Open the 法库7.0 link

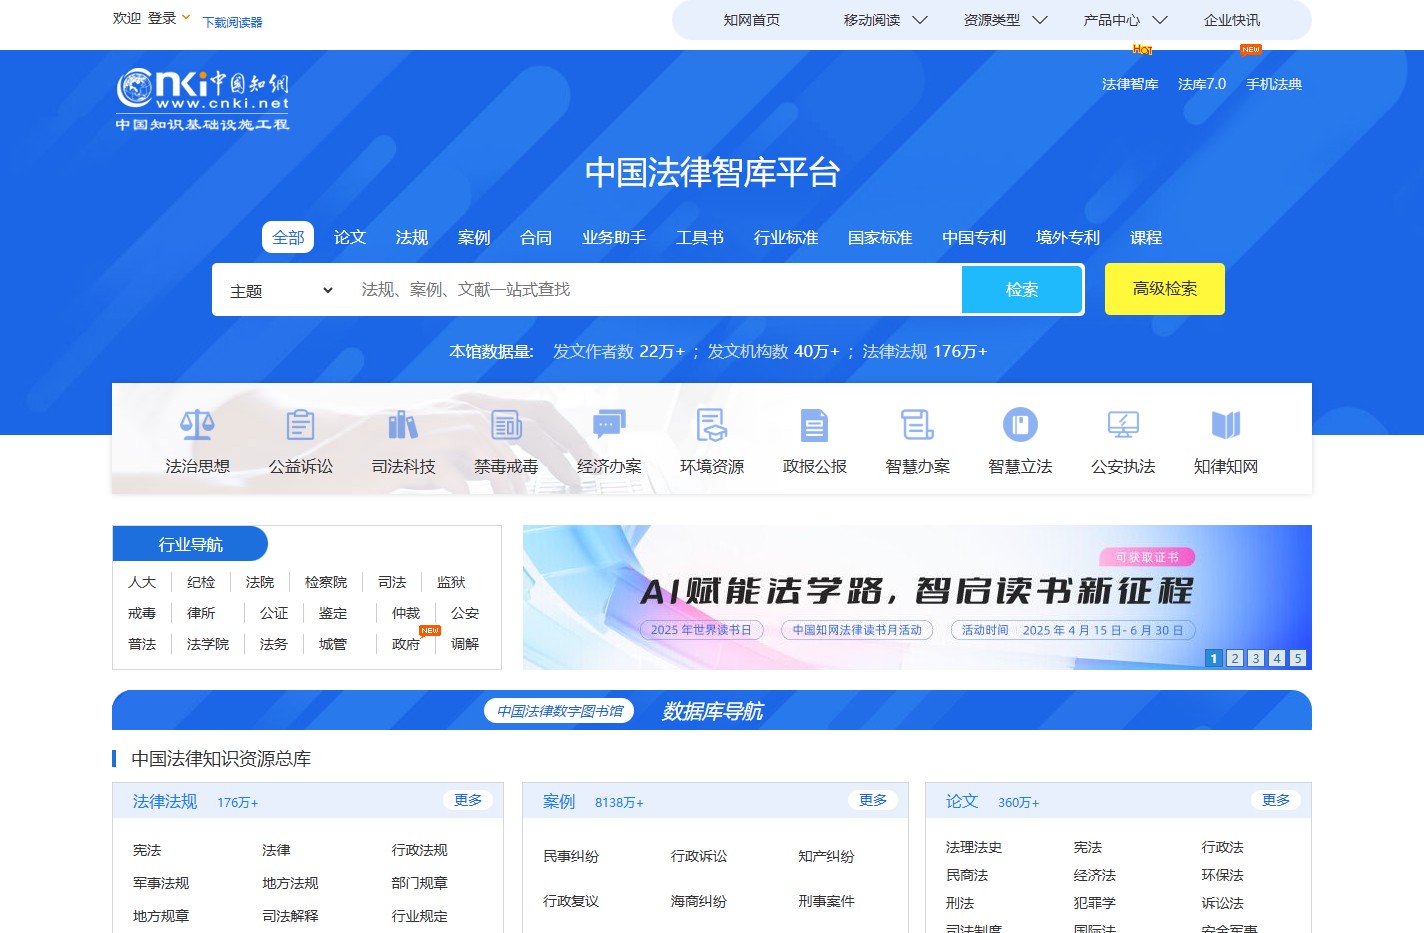(1202, 84)
